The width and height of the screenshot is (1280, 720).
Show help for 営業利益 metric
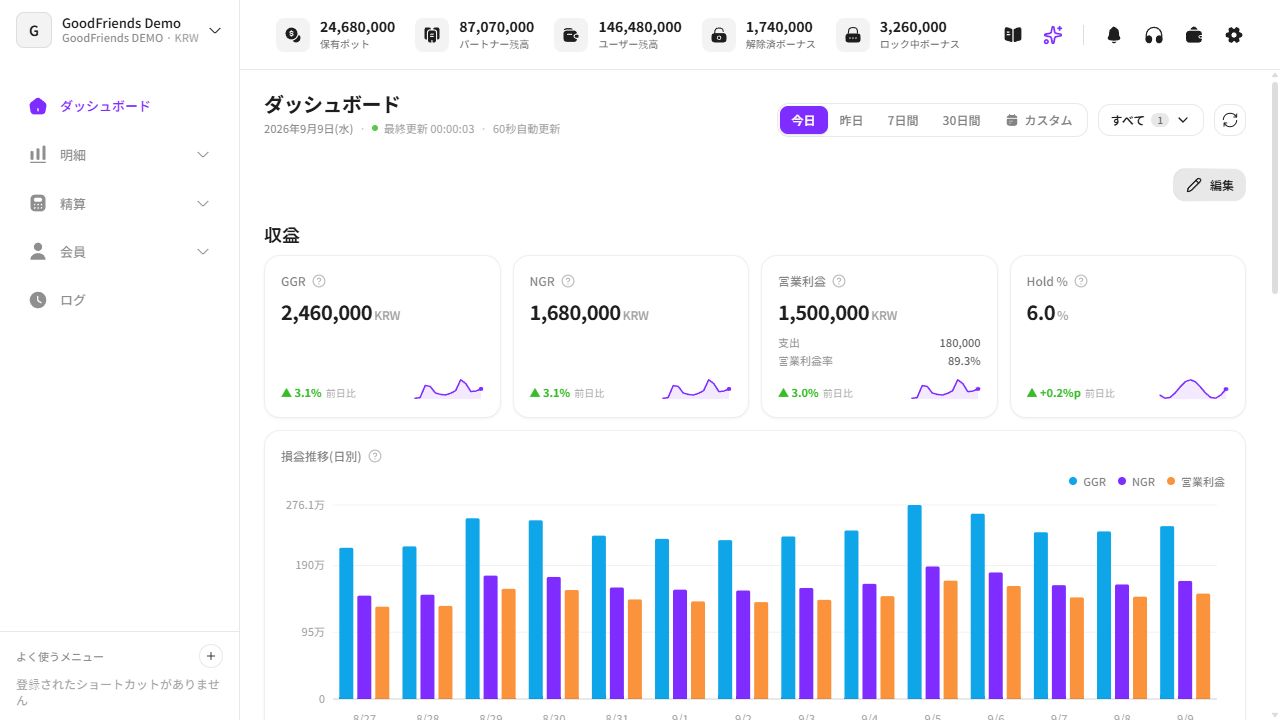839,282
